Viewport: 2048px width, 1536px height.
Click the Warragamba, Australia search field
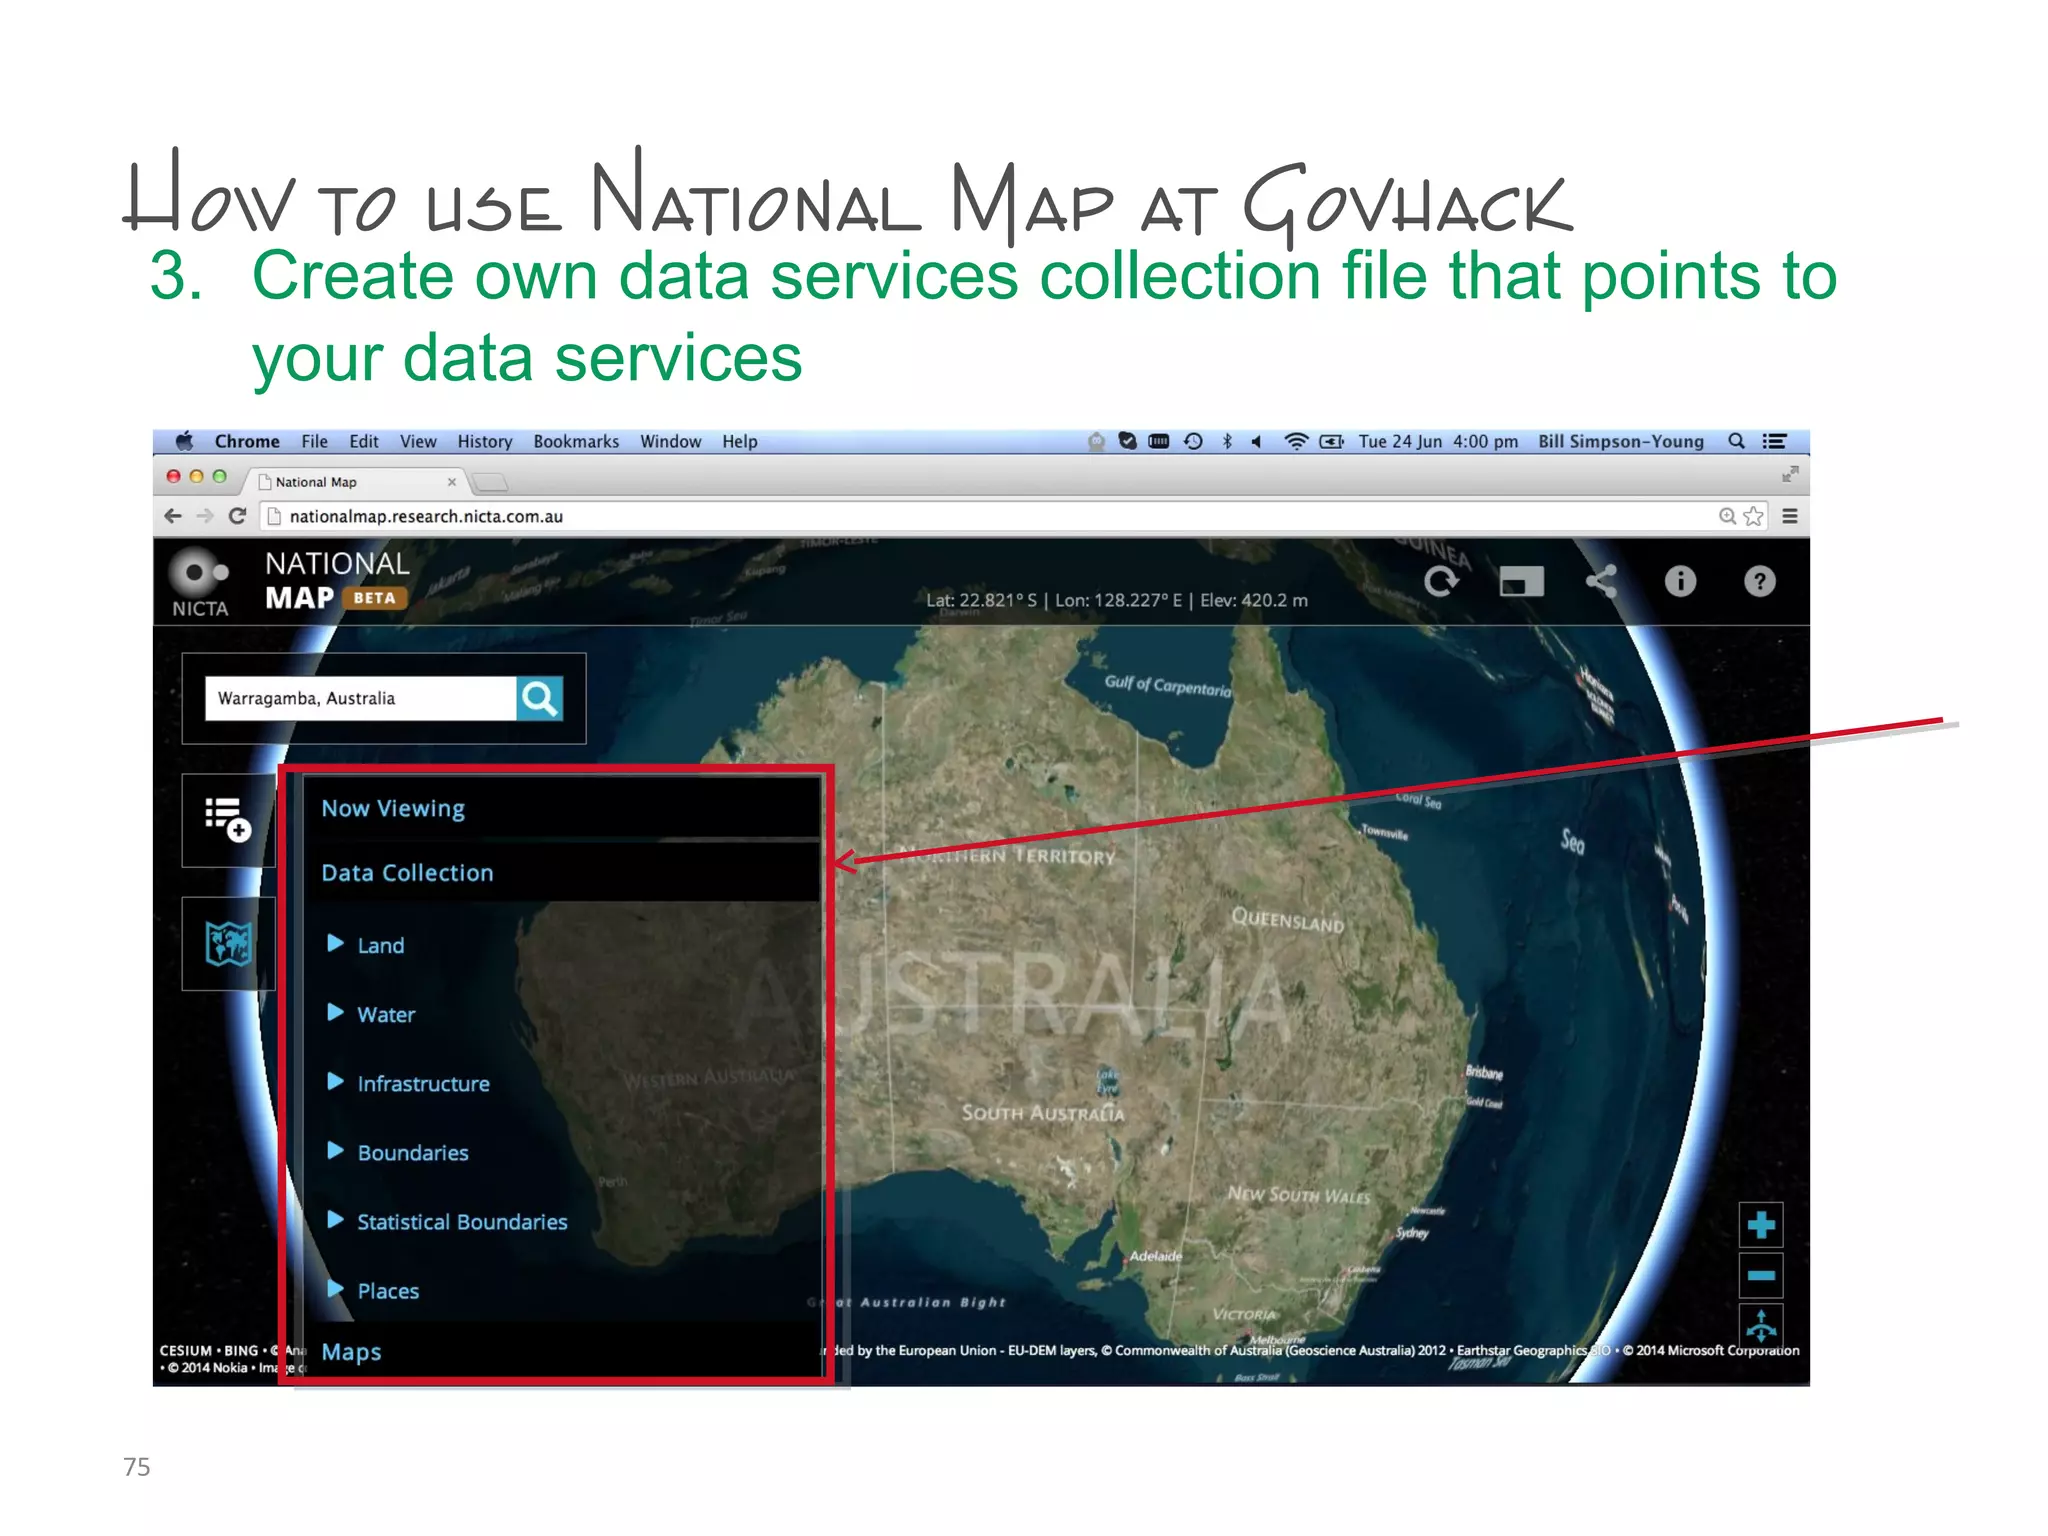coord(360,699)
